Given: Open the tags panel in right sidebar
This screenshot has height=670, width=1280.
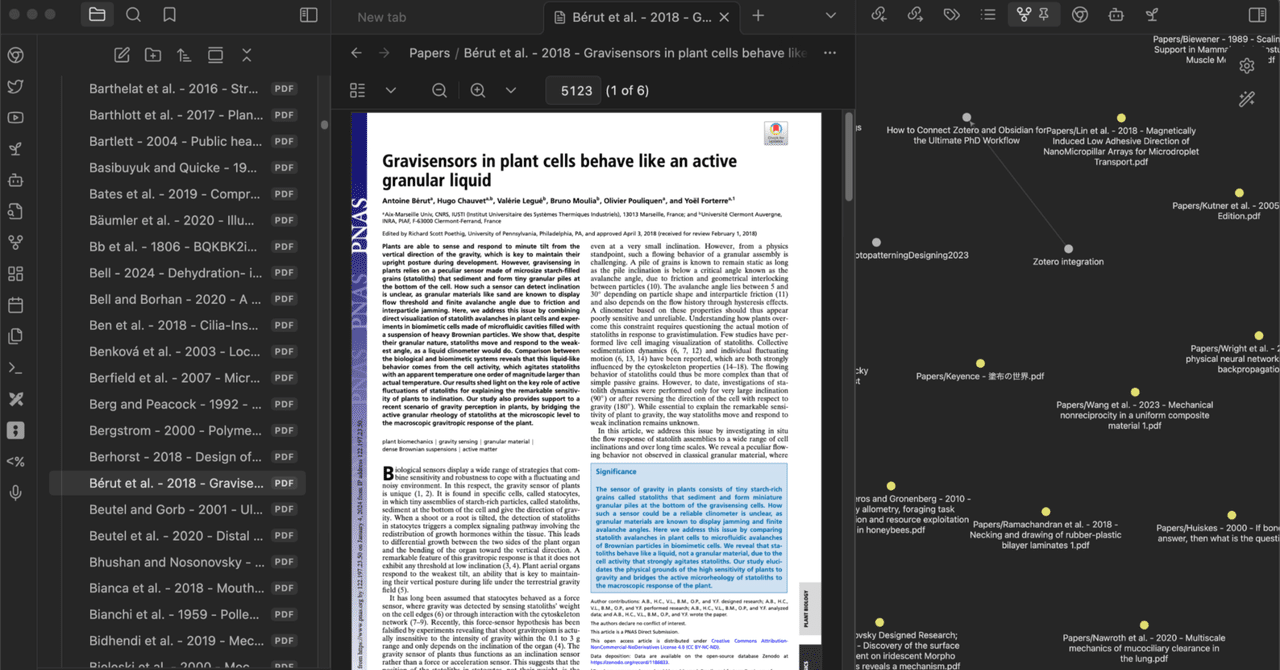Looking at the screenshot, I should [x=951, y=15].
